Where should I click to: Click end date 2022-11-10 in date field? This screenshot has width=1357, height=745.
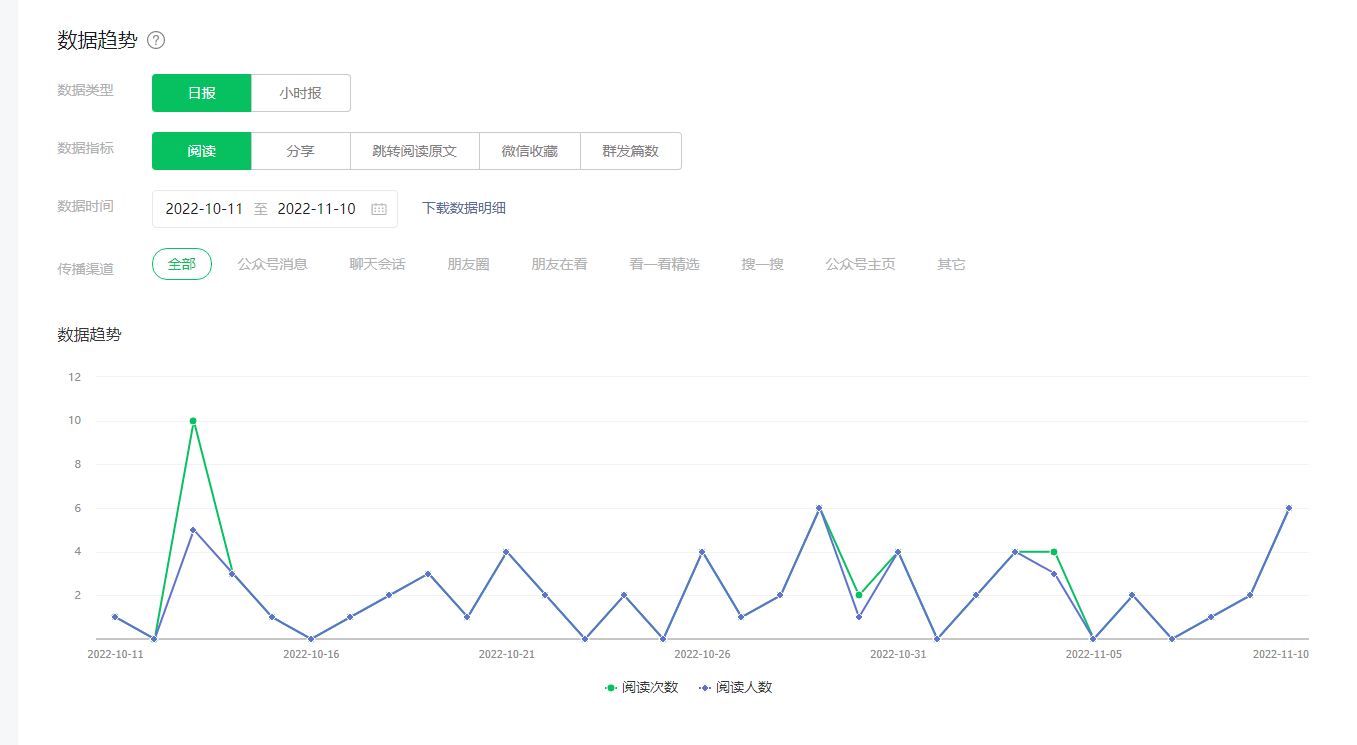pyautogui.click(x=316, y=209)
